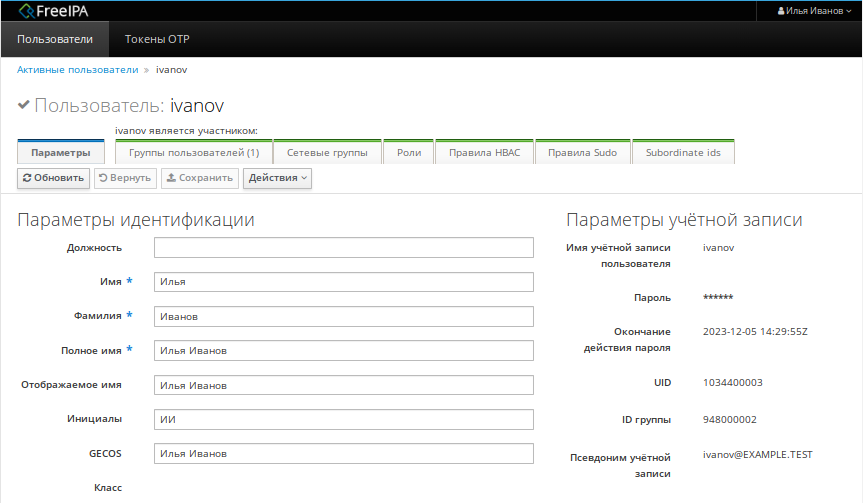Click the Инициалы field with ИИ

(x=343, y=419)
